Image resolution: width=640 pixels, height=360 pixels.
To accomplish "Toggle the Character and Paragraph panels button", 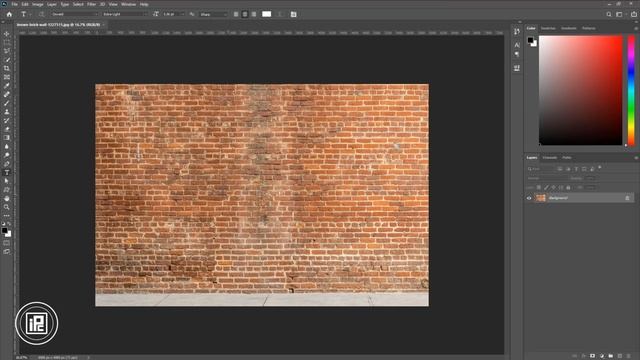I will (x=293, y=14).
